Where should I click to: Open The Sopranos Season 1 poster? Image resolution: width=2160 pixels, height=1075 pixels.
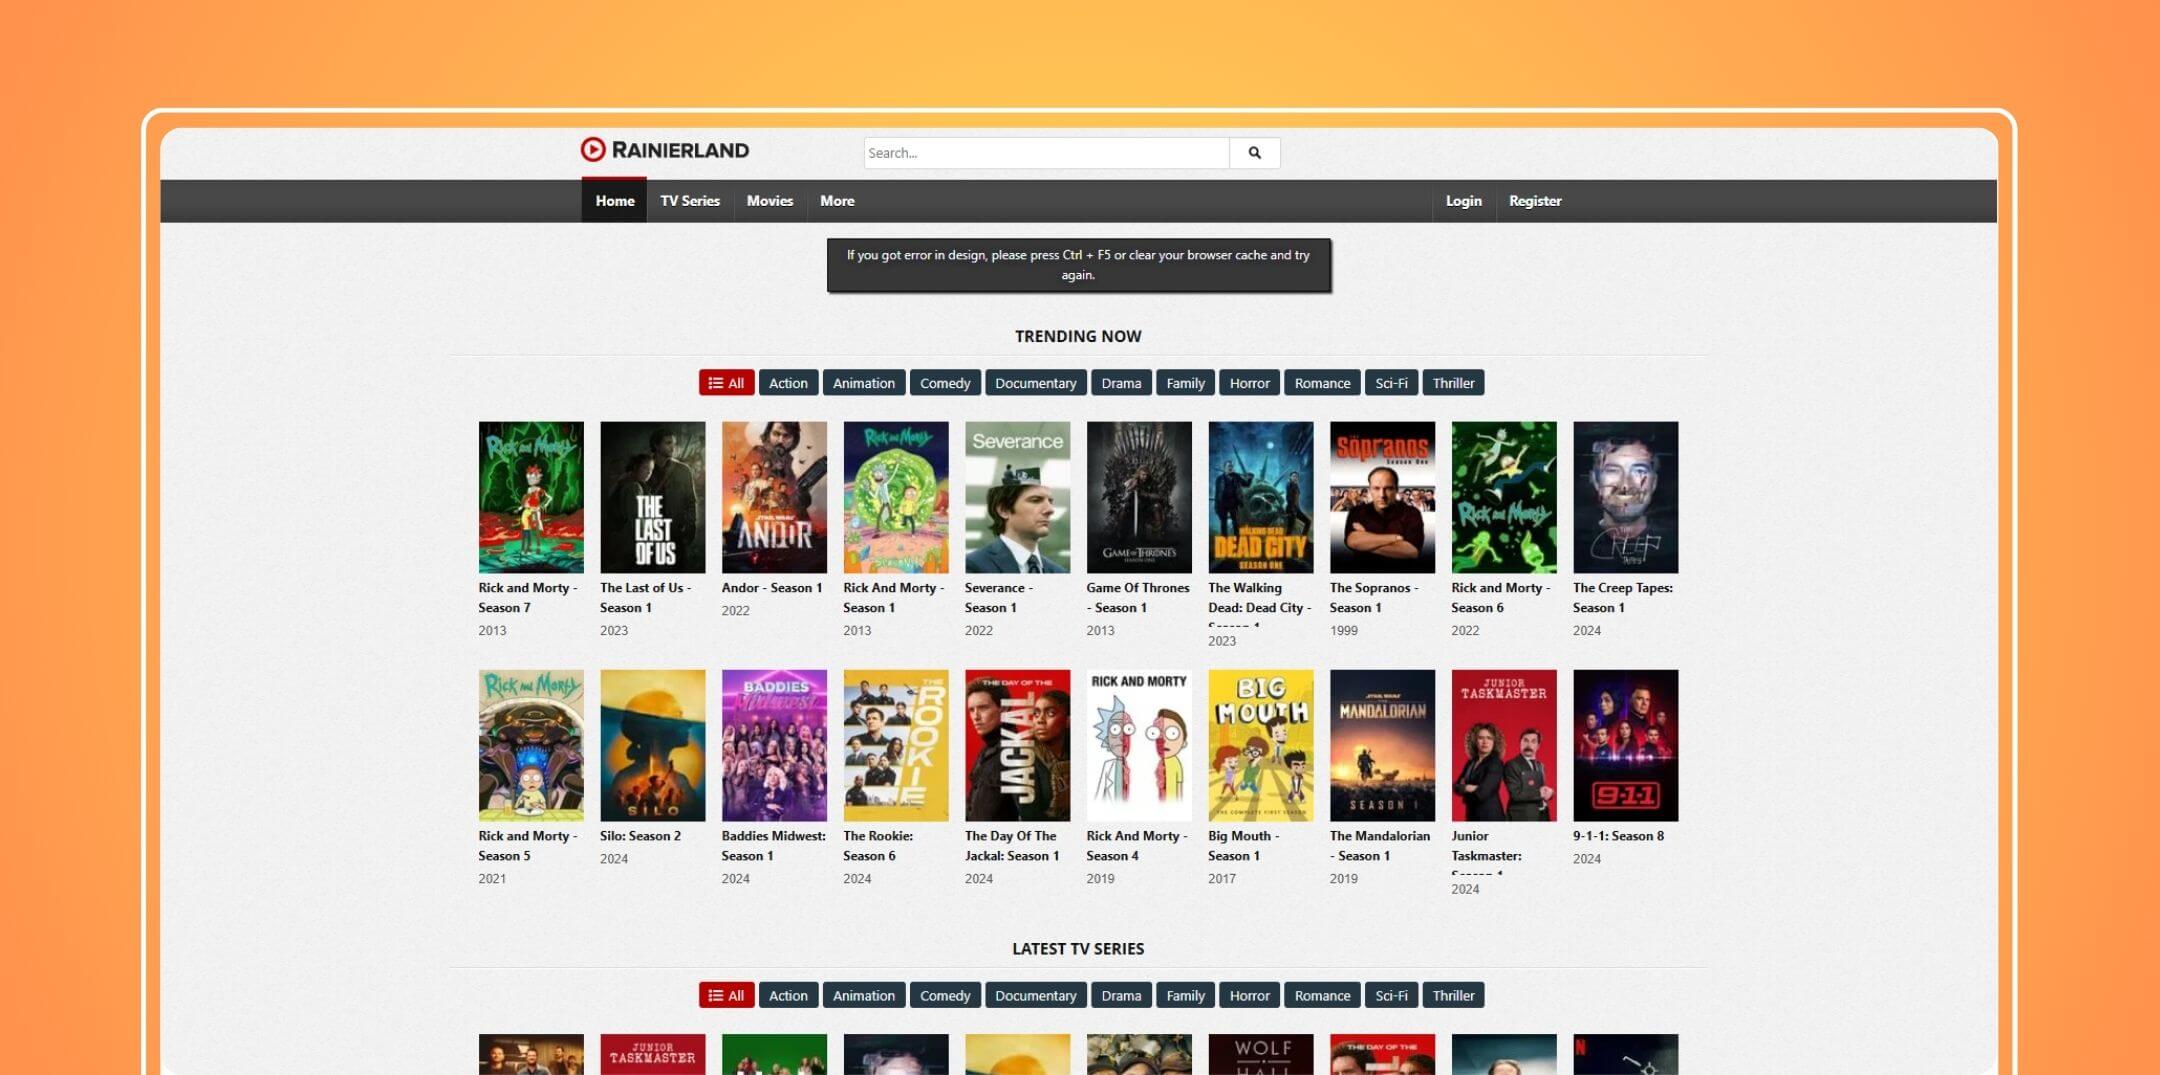pyautogui.click(x=1382, y=497)
